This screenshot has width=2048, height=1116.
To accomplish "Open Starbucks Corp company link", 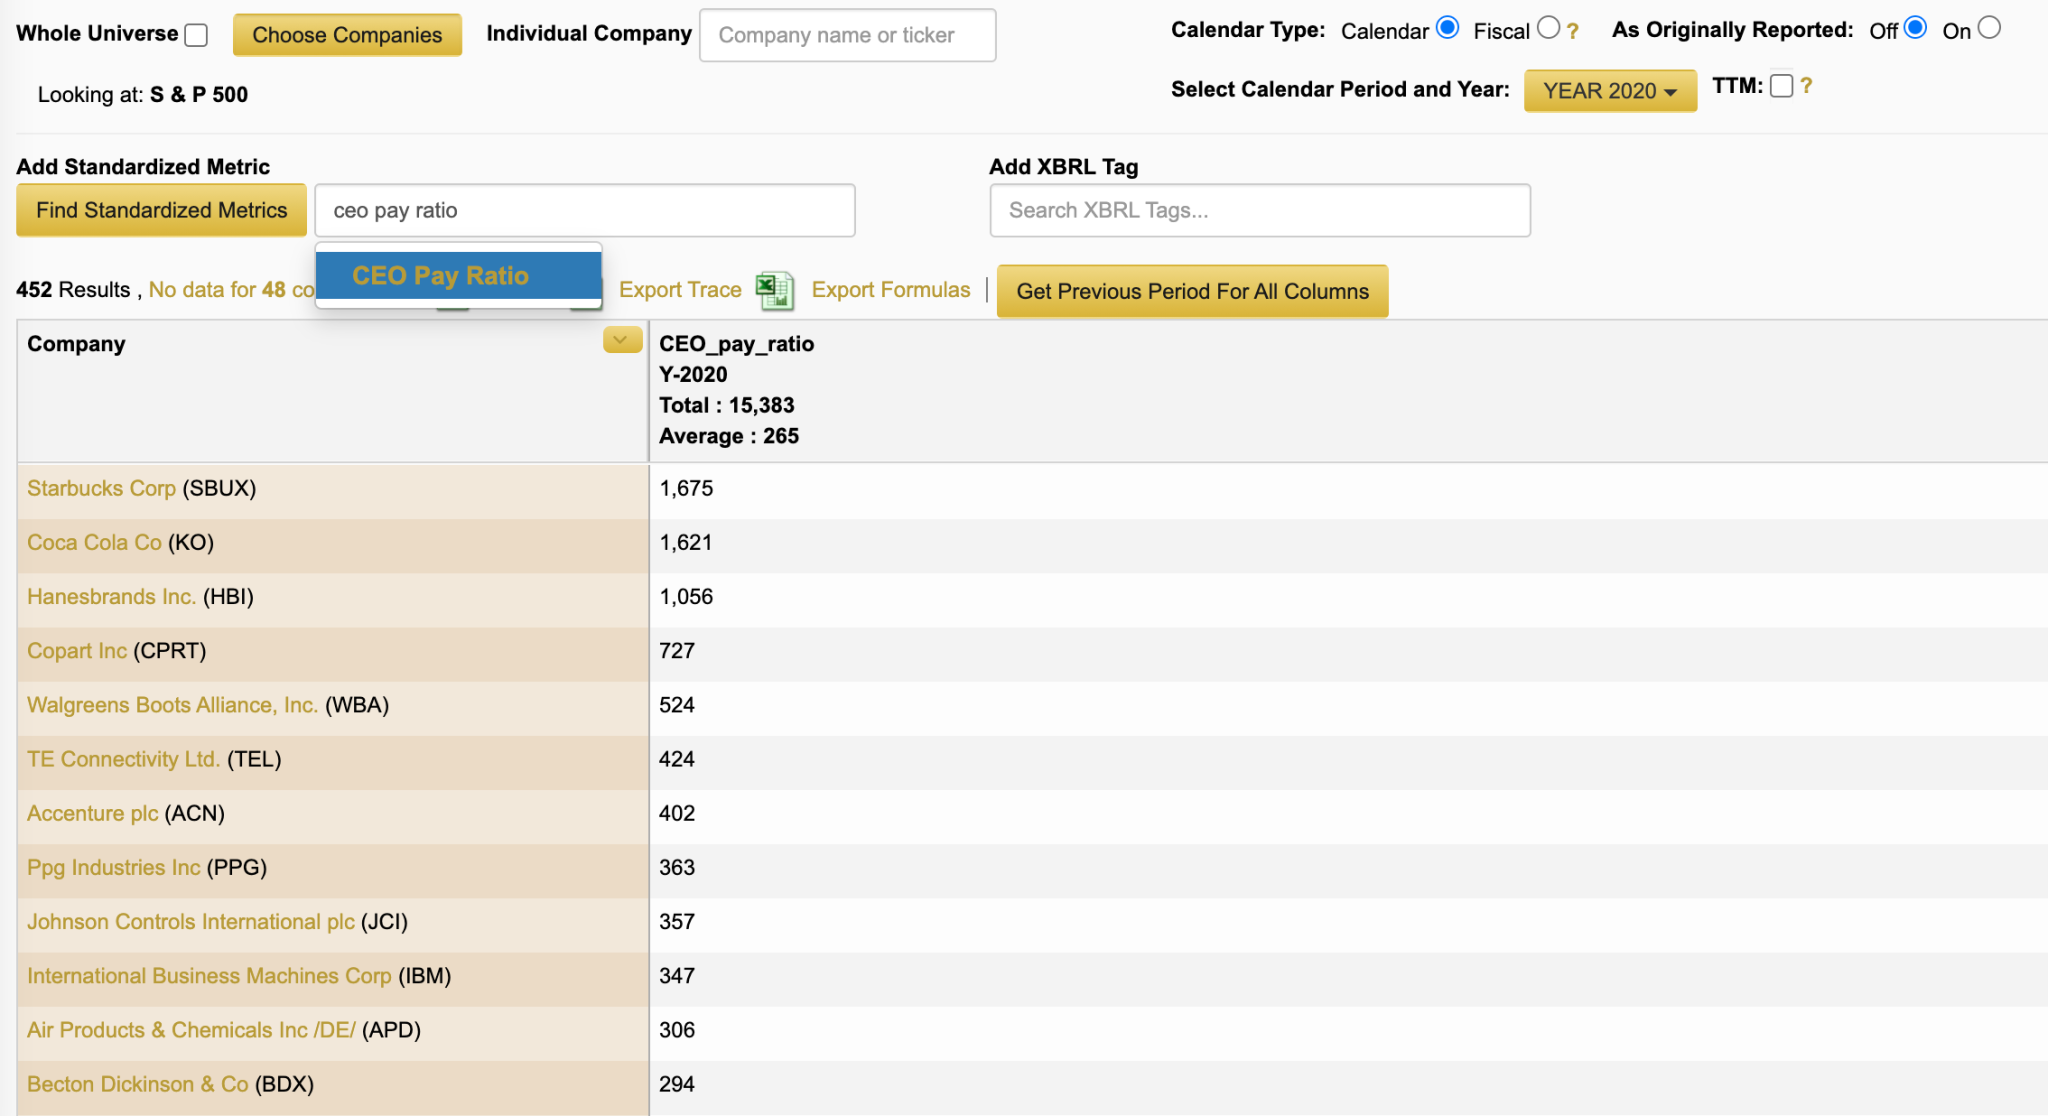I will 101,488.
